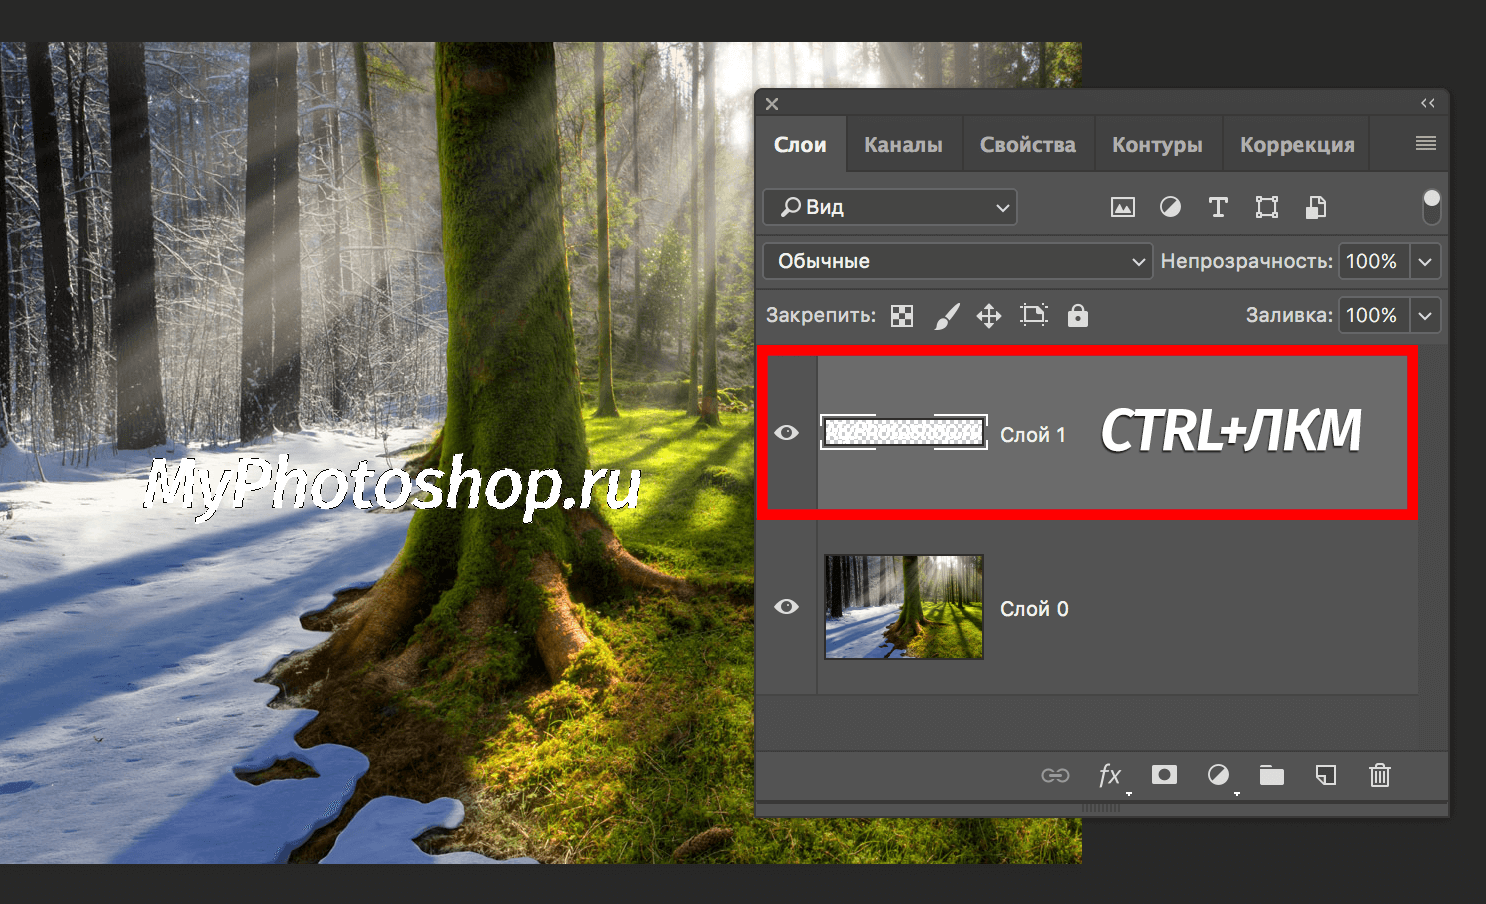The height and width of the screenshot is (904, 1486).
Task: Click the Слой 0 forest thumbnail
Action: click(x=904, y=607)
